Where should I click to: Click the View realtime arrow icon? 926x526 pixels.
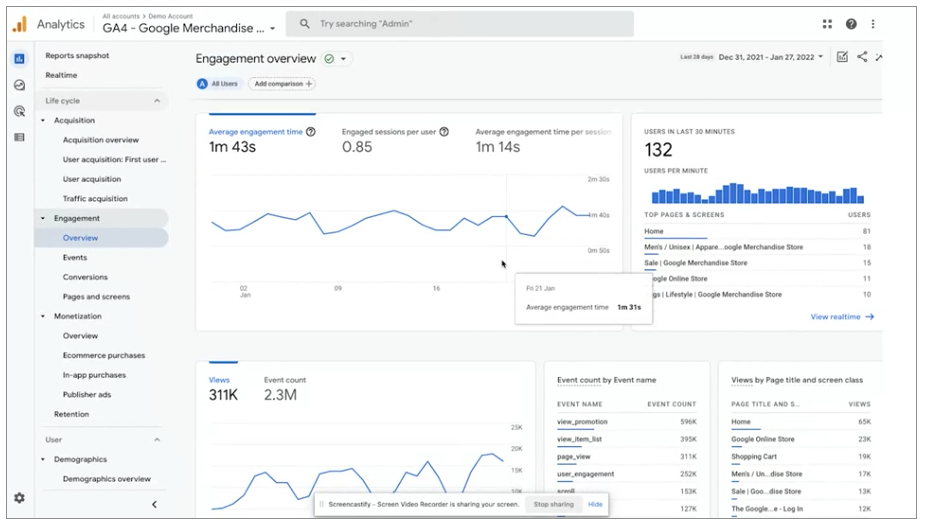869,317
